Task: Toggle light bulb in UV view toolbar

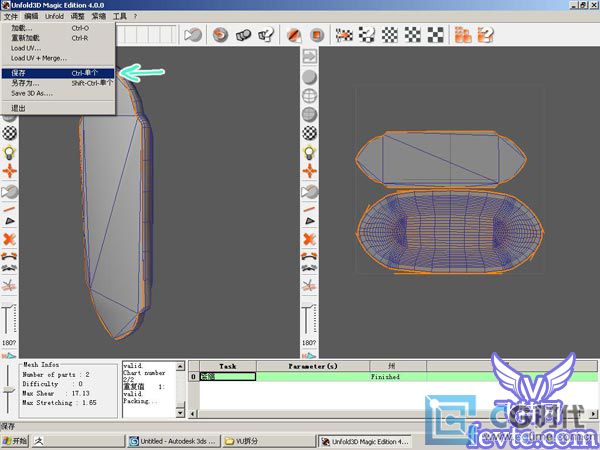Action: 310,153
